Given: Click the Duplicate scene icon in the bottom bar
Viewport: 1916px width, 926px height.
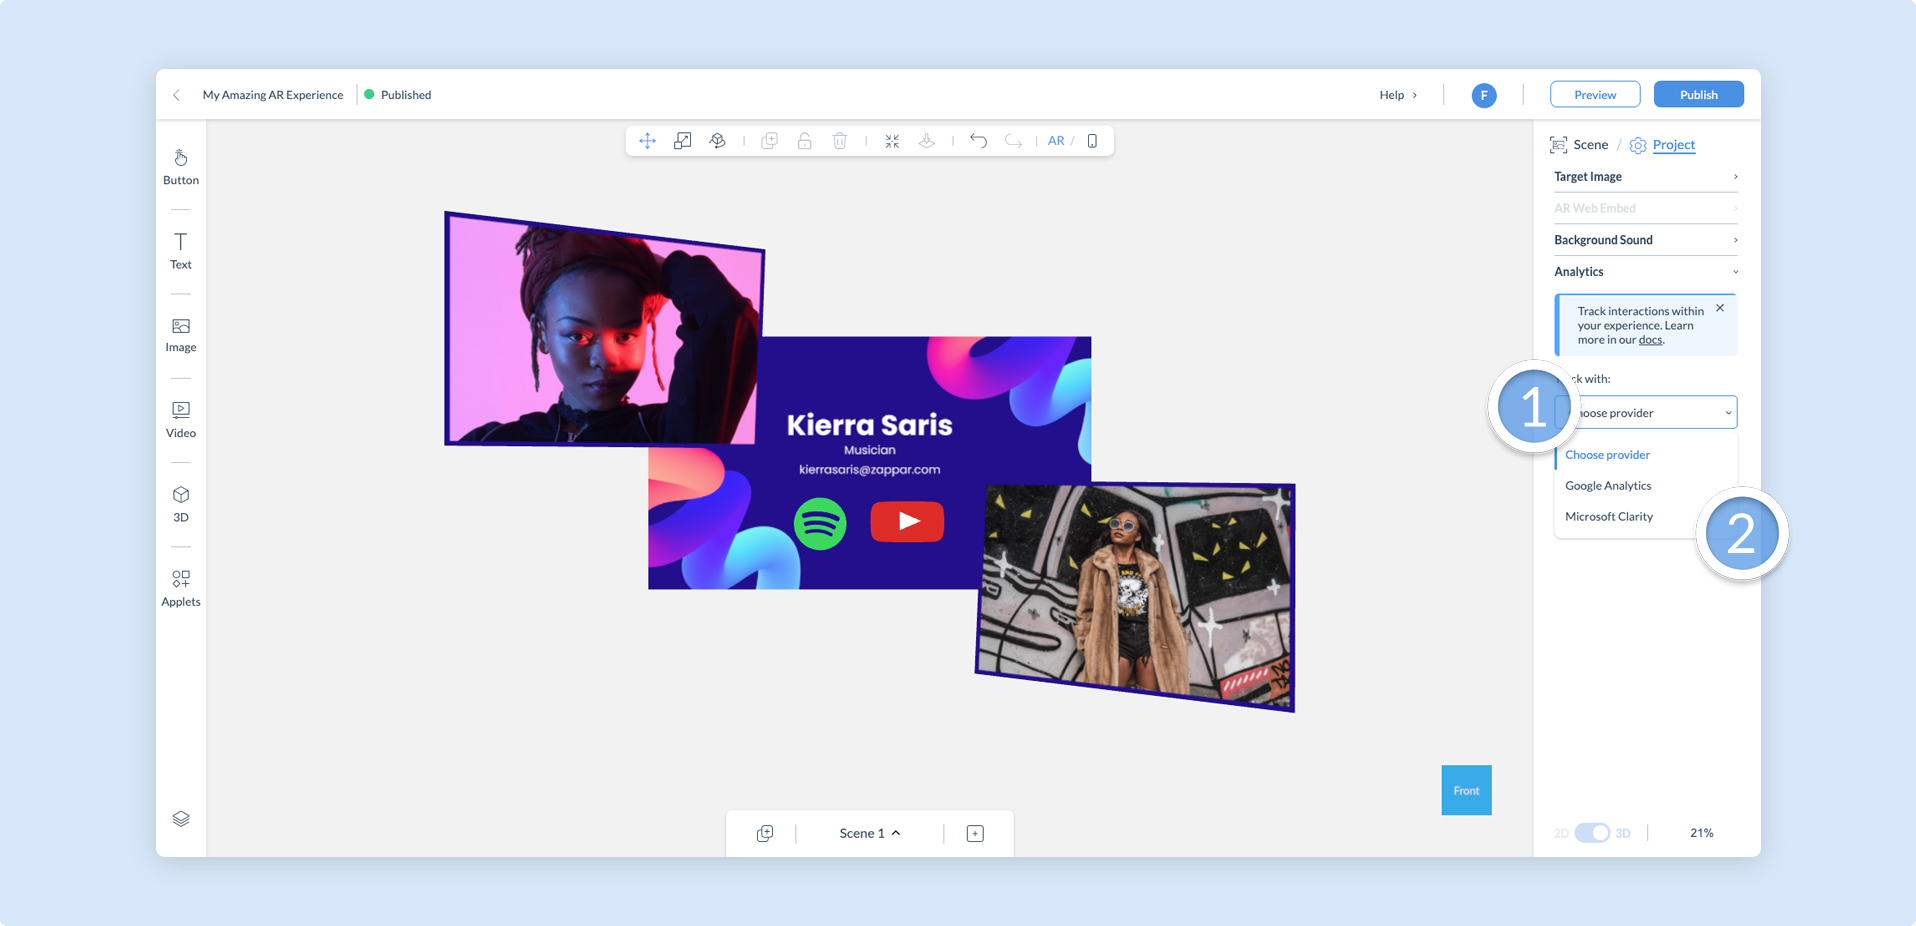Looking at the screenshot, I should 765,833.
